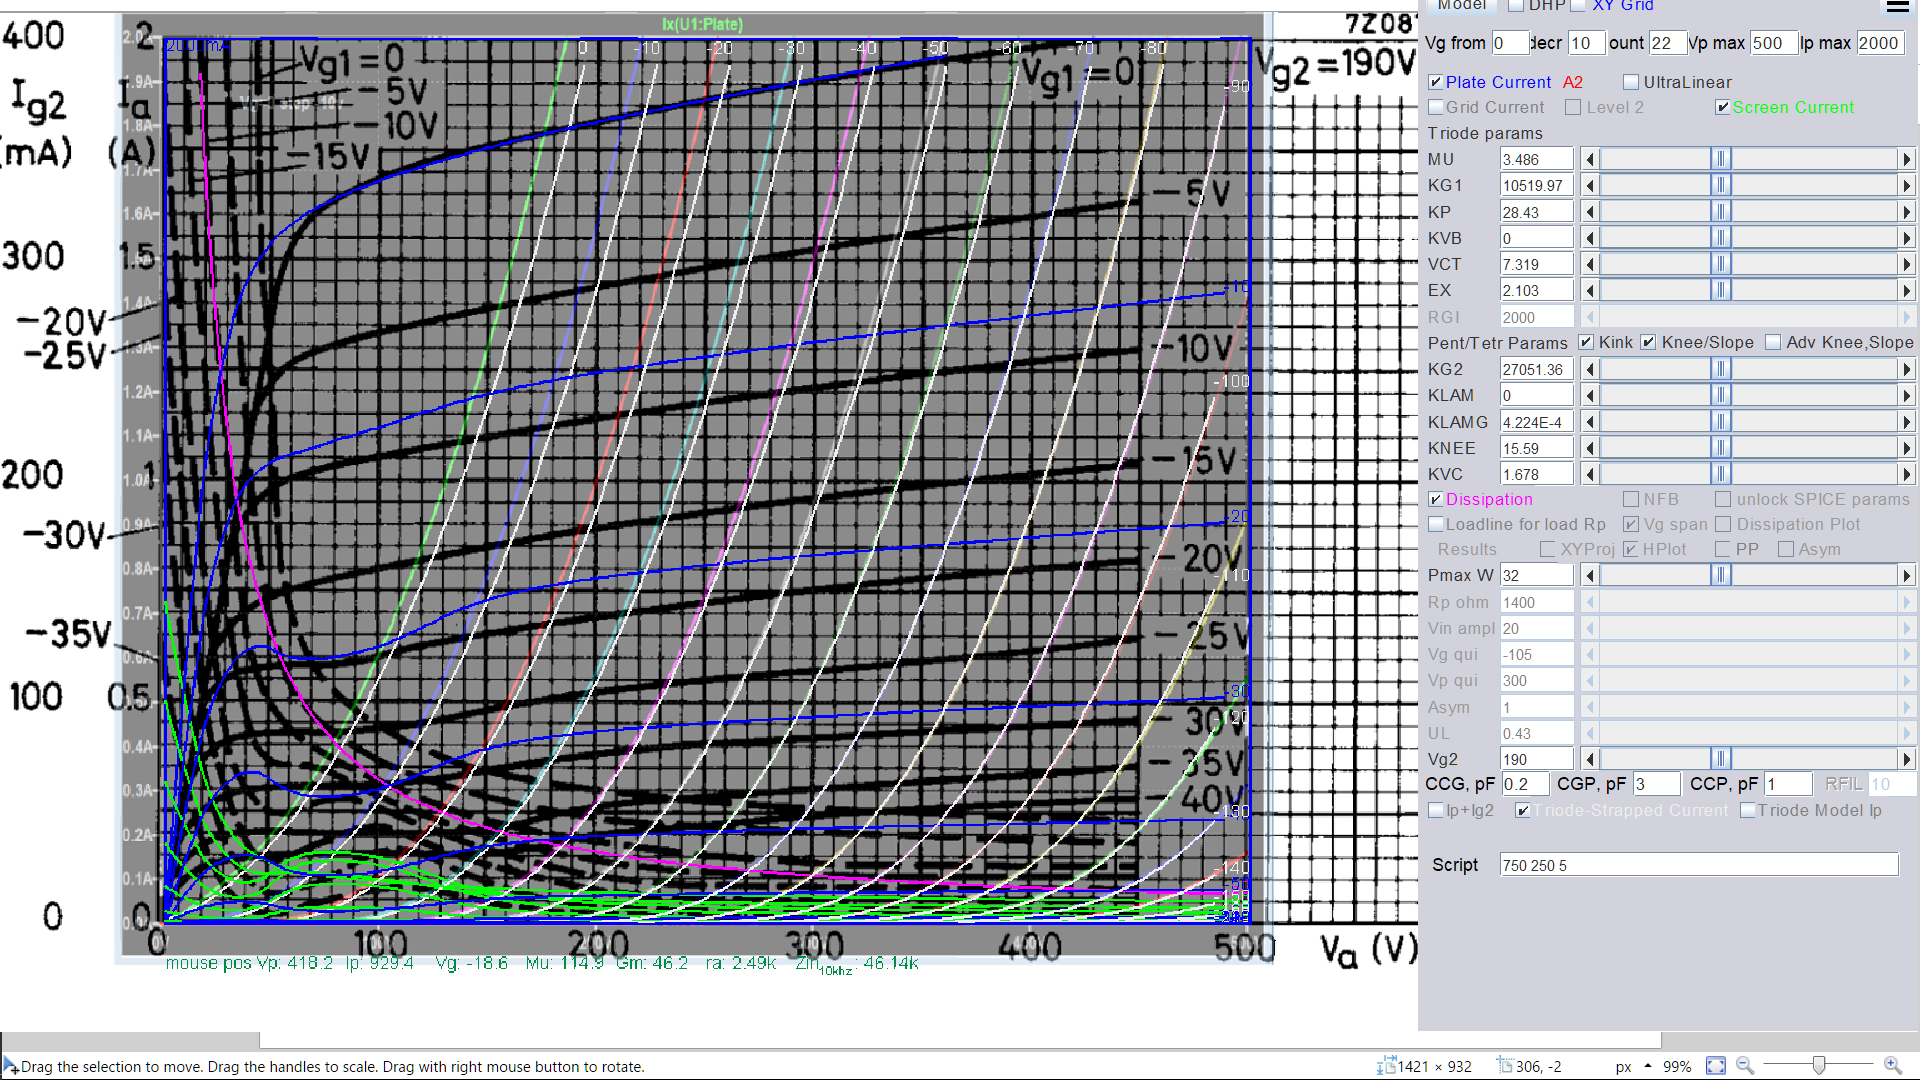Click the CCG pF input field

[1525, 784]
